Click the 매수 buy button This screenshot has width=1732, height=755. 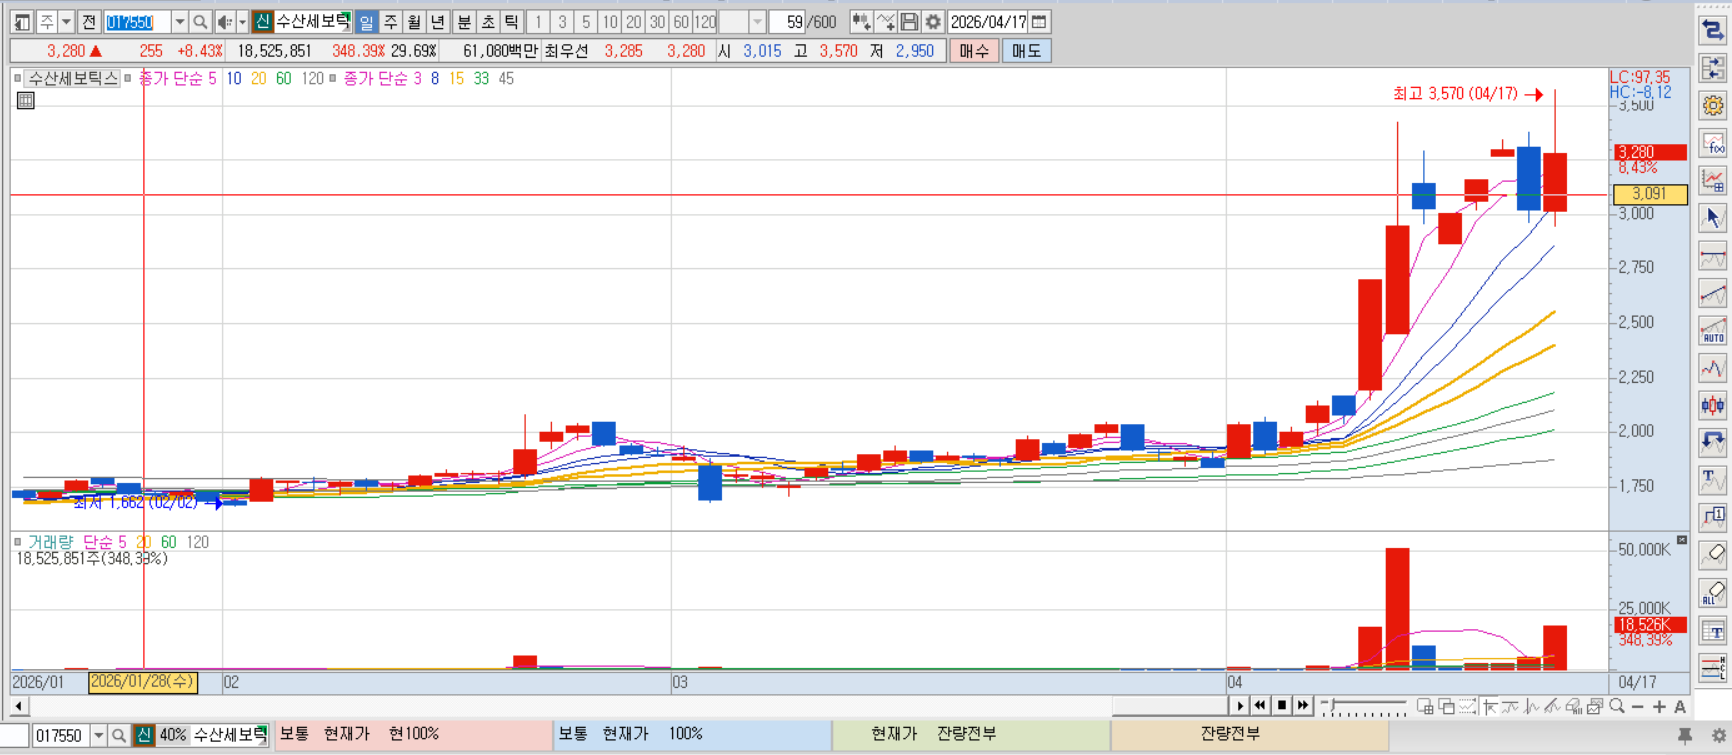tap(974, 51)
